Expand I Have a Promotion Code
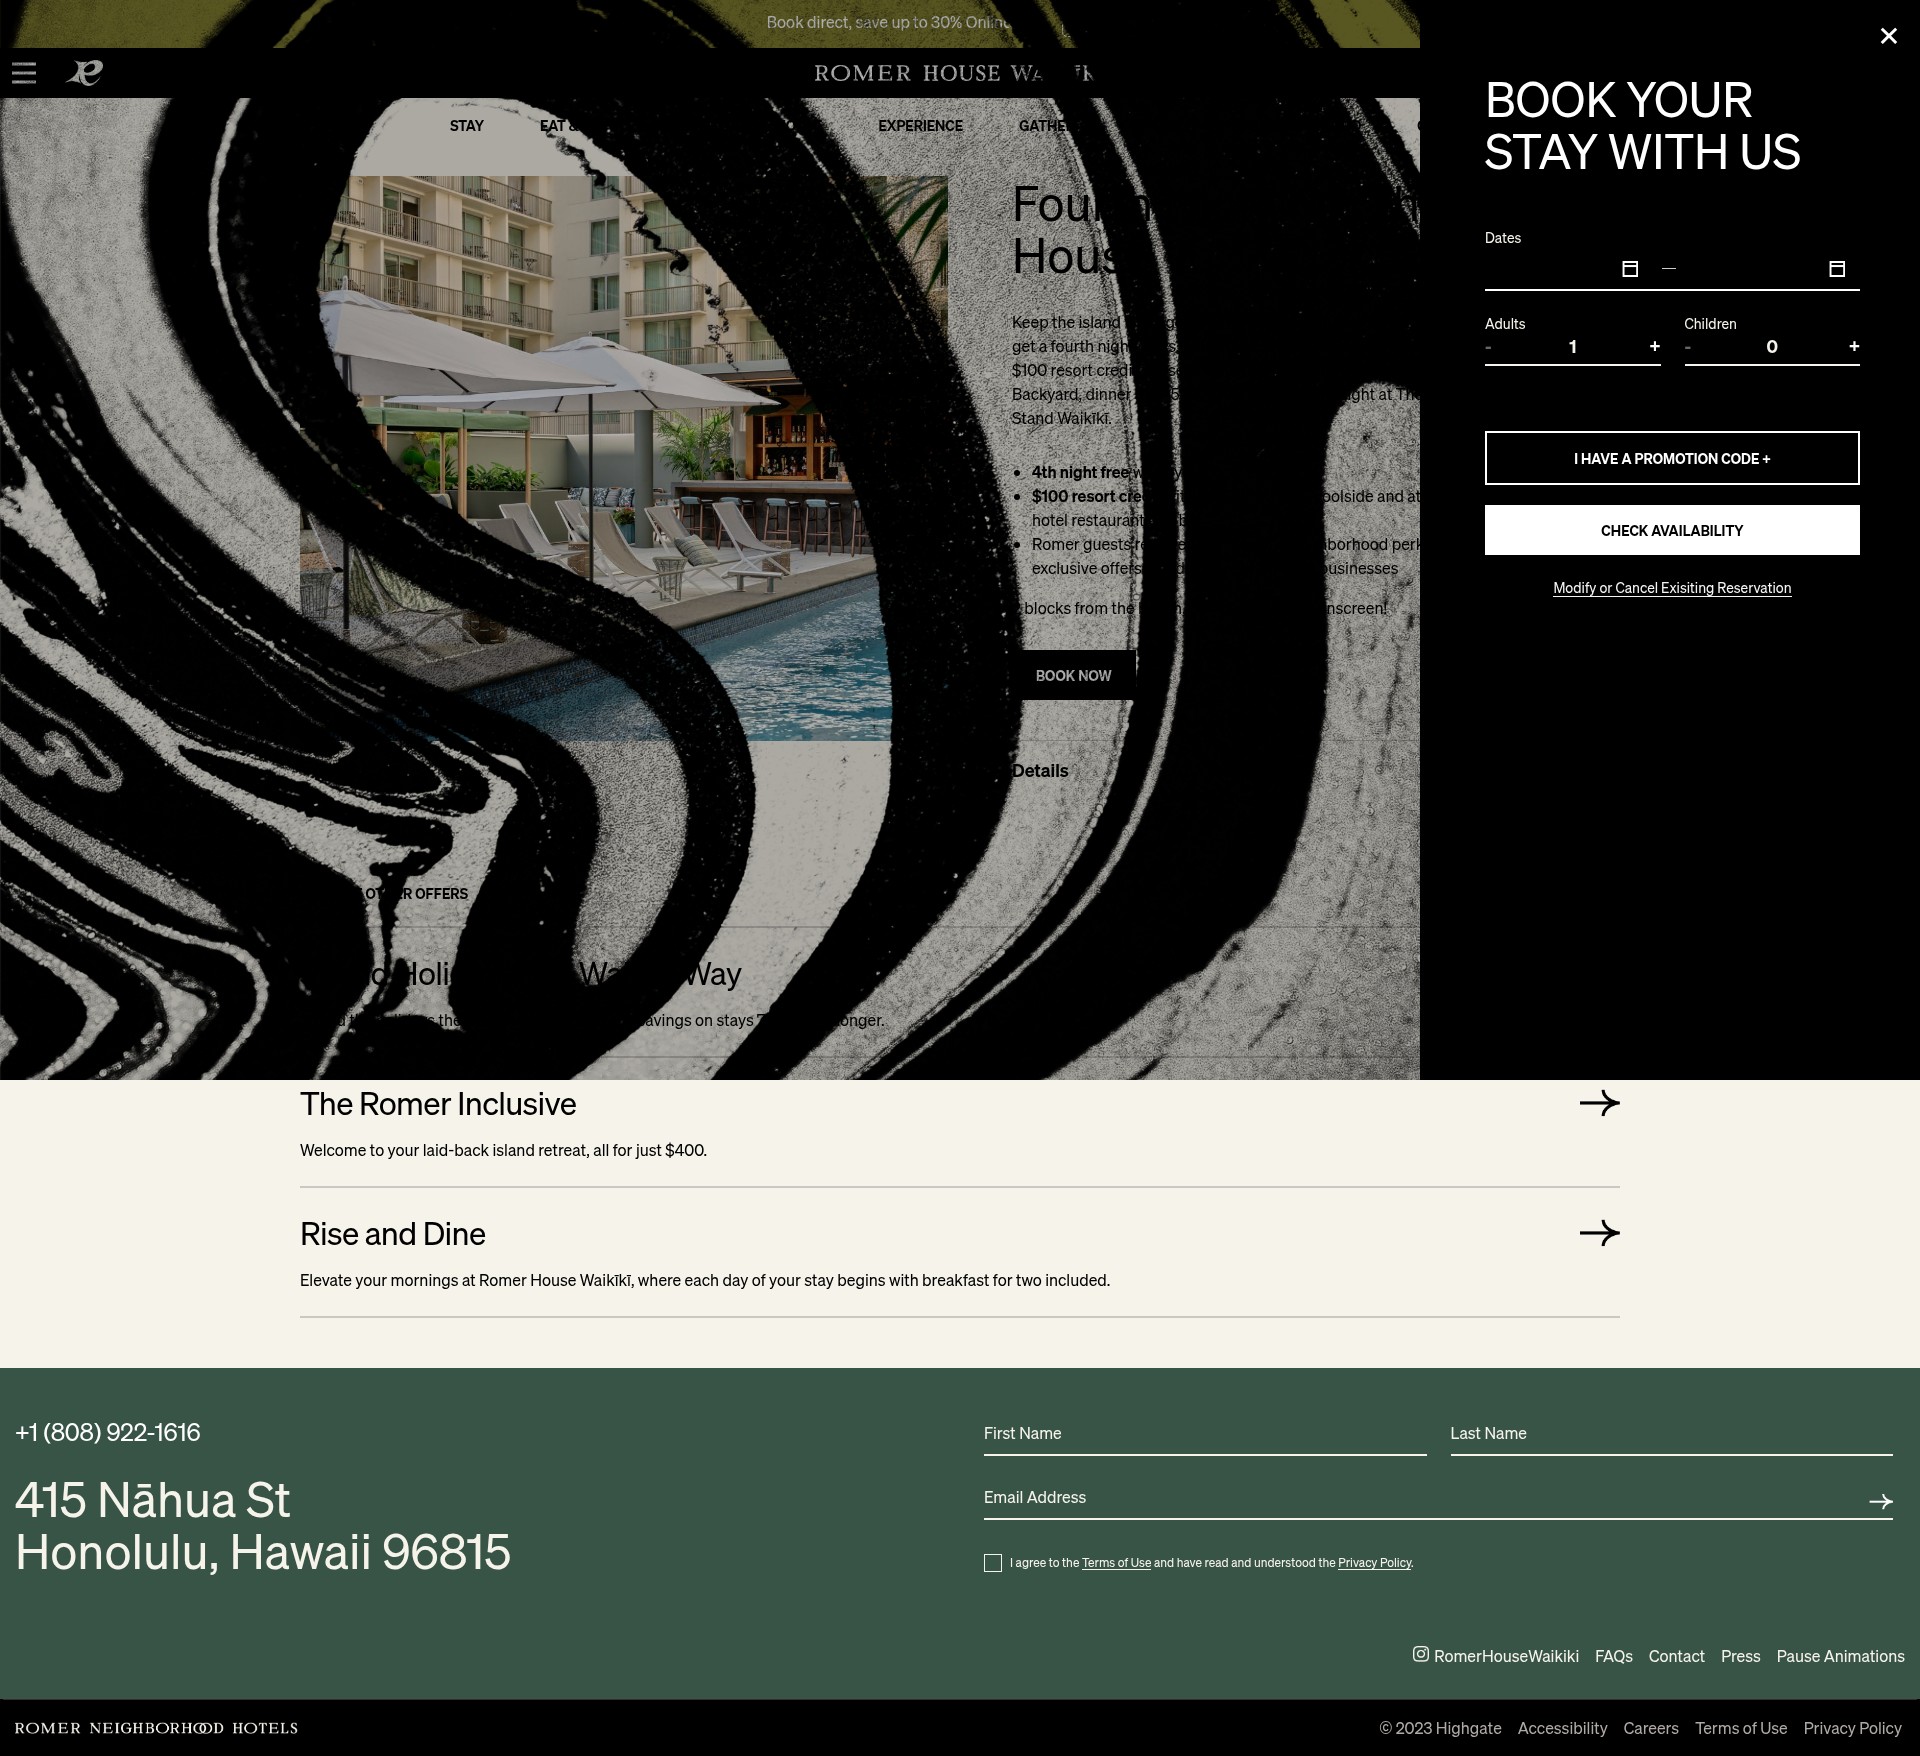This screenshot has height=1756, width=1920. [x=1672, y=458]
